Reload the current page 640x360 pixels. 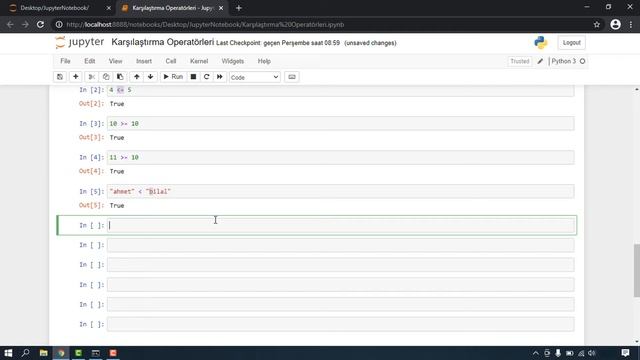[40, 24]
